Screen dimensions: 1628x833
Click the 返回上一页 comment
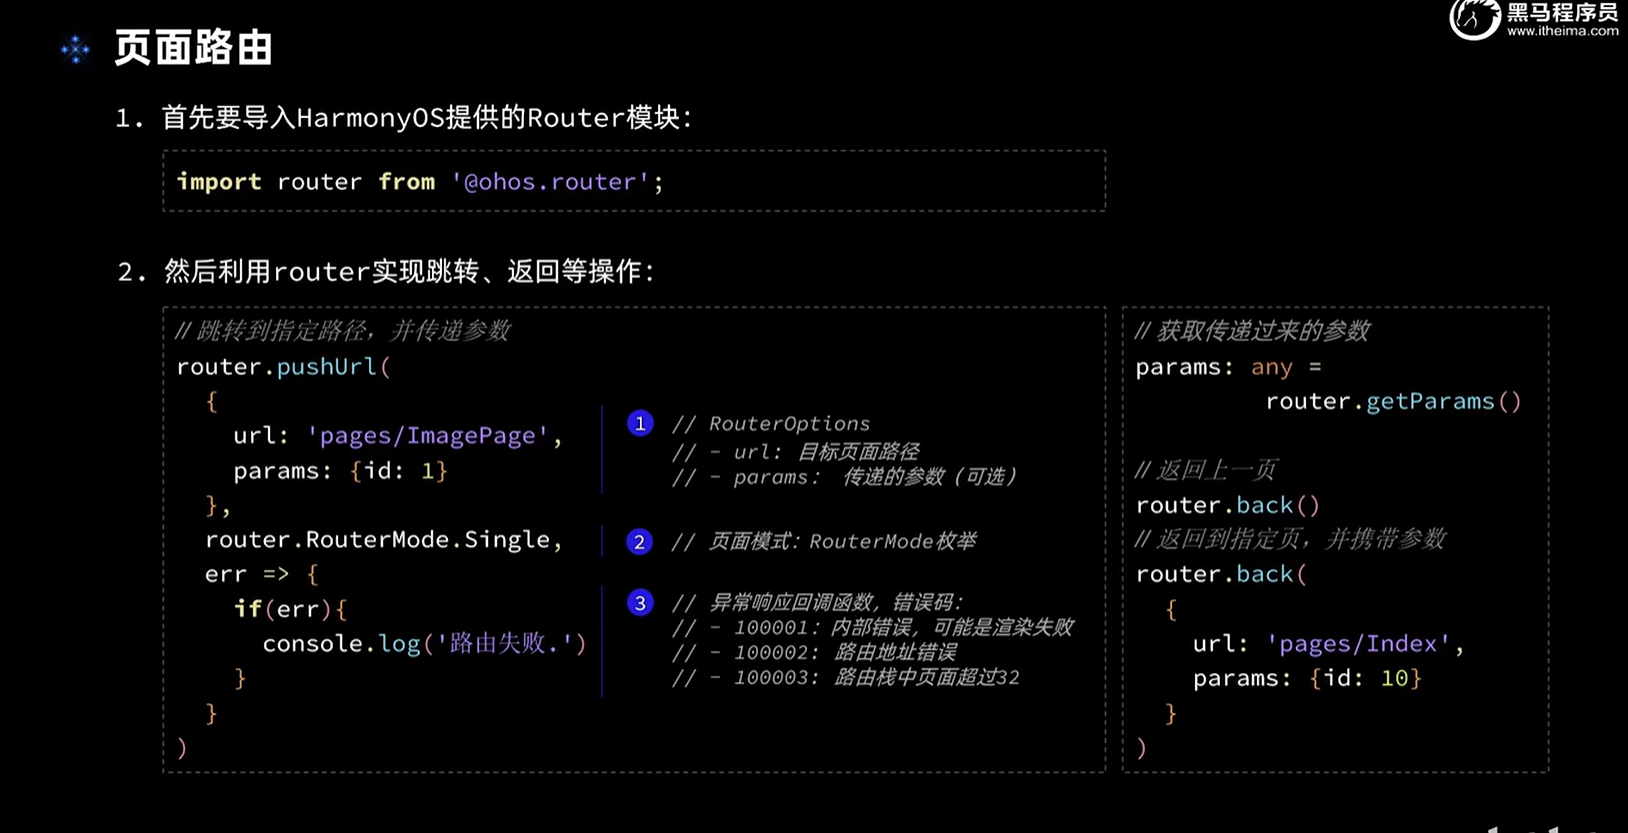tap(1206, 470)
